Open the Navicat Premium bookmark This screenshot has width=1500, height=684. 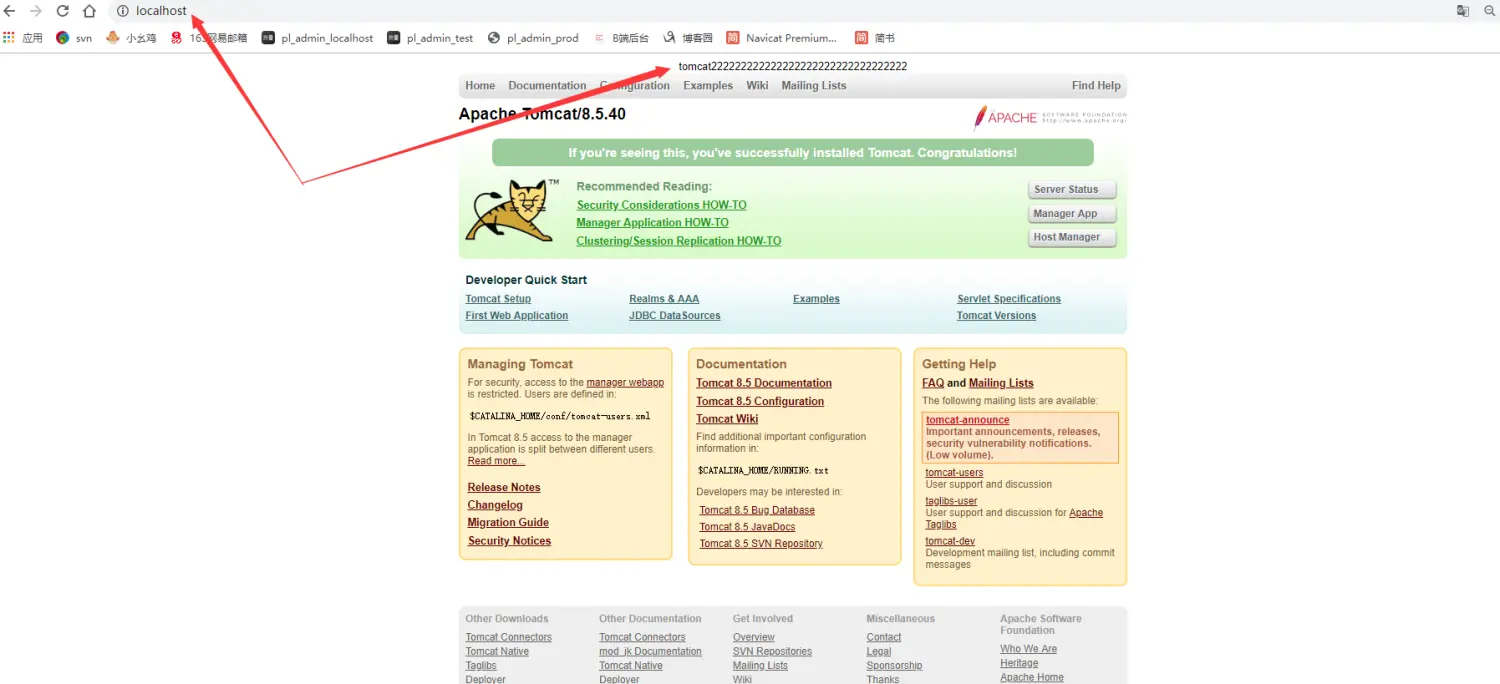782,38
